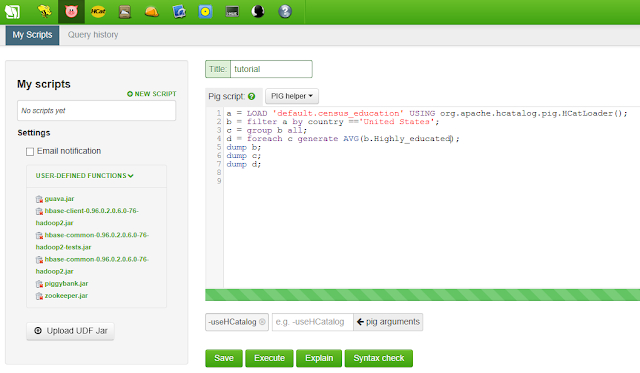Open the Pig editor icon

[71, 11]
